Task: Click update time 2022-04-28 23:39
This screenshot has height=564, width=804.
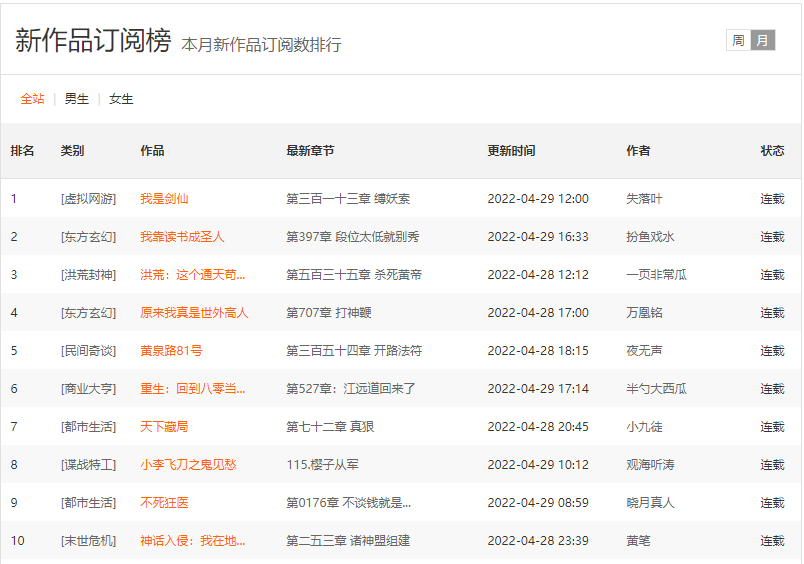Action: (538, 540)
